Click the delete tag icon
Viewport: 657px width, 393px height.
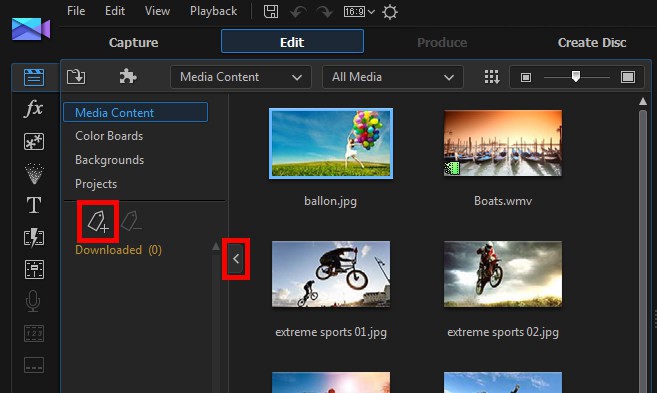[131, 221]
